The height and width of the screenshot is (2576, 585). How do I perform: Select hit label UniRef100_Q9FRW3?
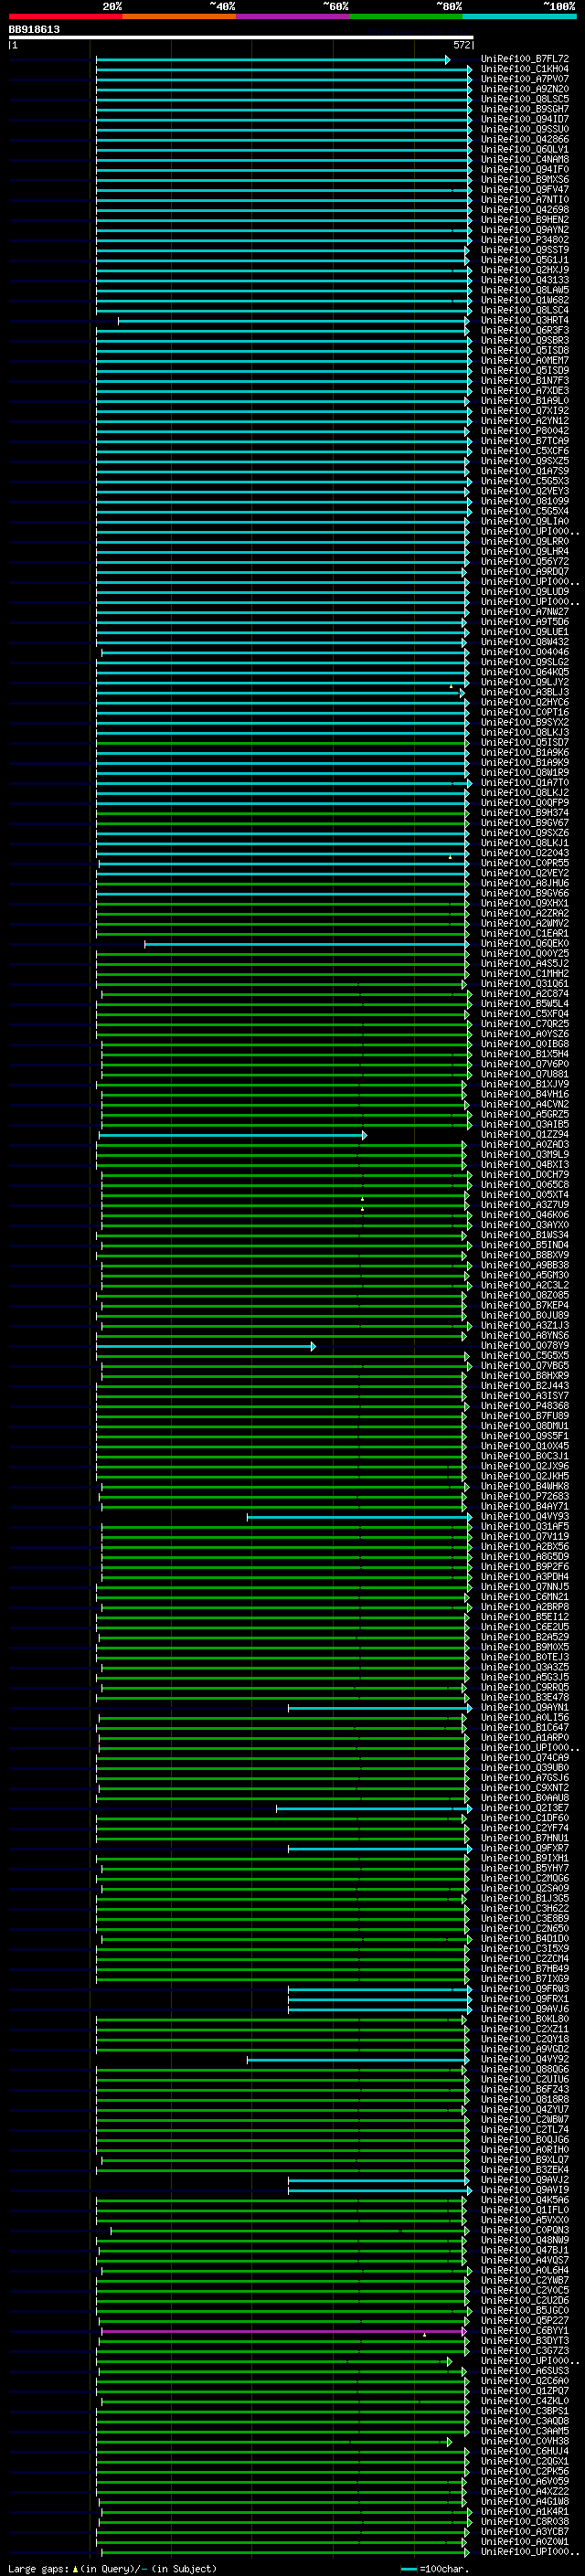click(525, 1989)
